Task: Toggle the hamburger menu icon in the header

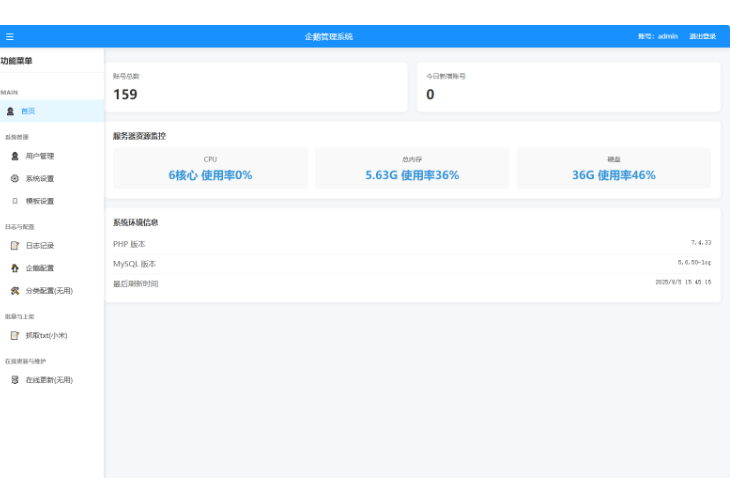Action: coord(9,37)
